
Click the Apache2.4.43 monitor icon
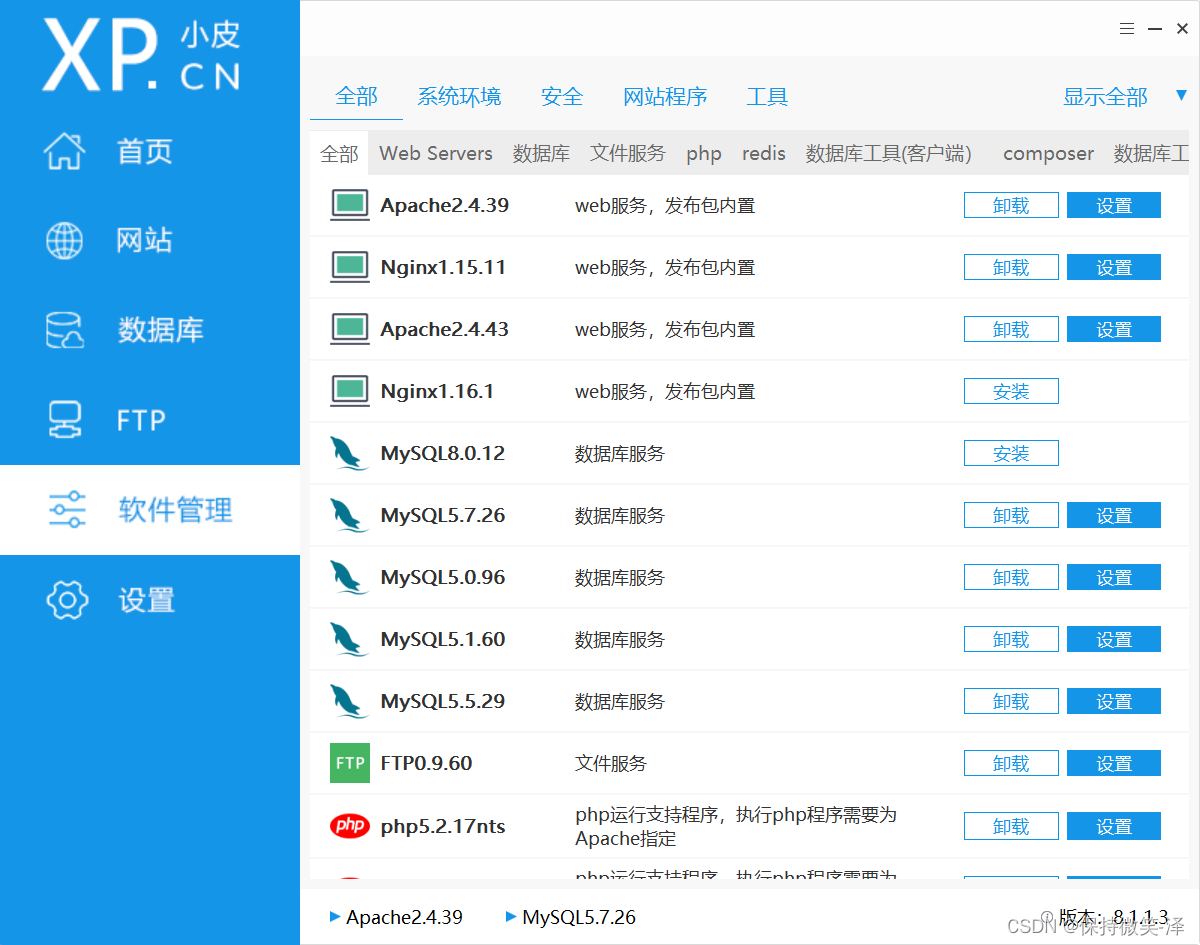(x=350, y=329)
